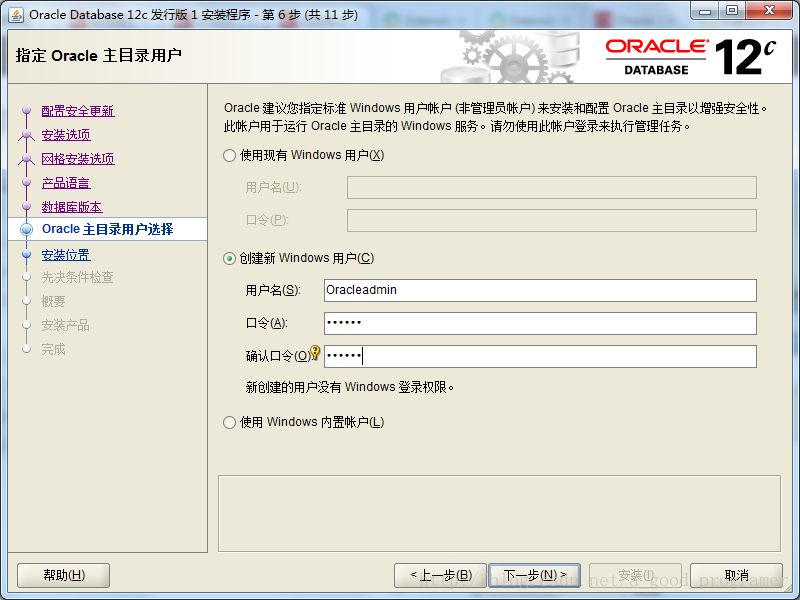
Task: Click the 新创建的用户没有 Windows 登录权限 note
Action: (x=349, y=387)
